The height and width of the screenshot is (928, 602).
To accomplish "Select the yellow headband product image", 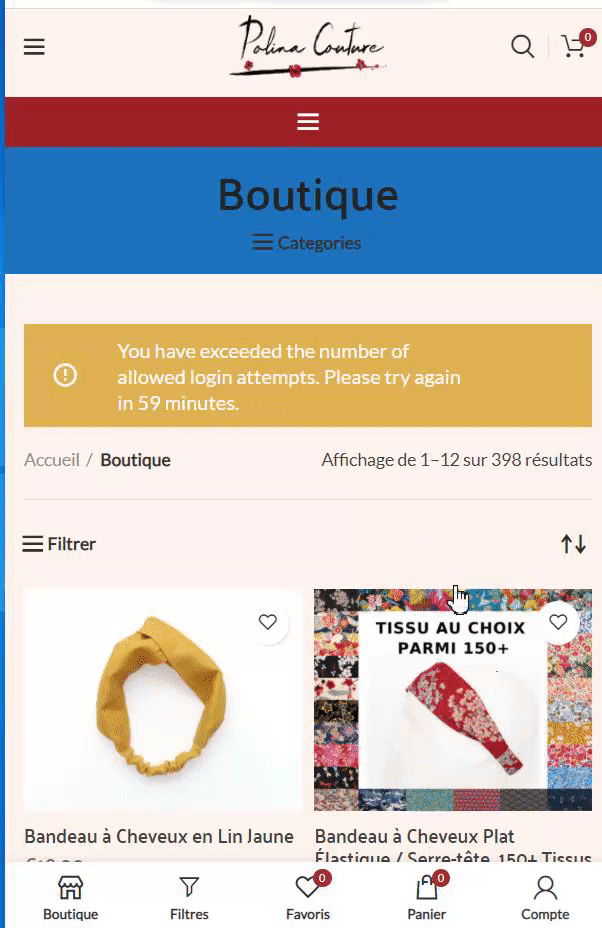I will coord(162,700).
